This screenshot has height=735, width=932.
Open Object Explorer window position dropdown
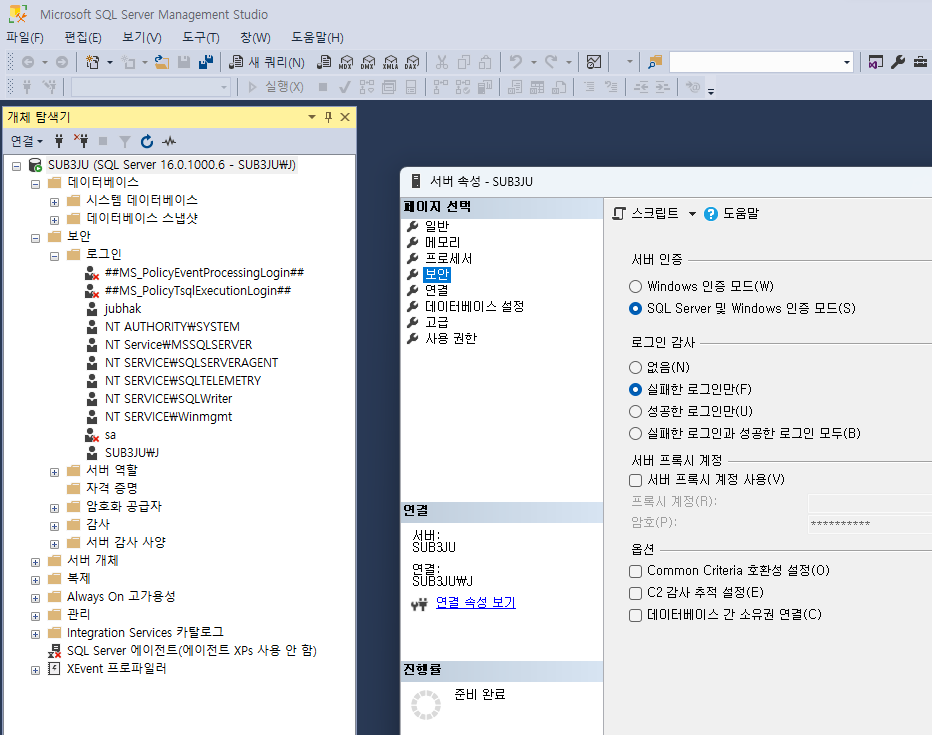pos(311,117)
